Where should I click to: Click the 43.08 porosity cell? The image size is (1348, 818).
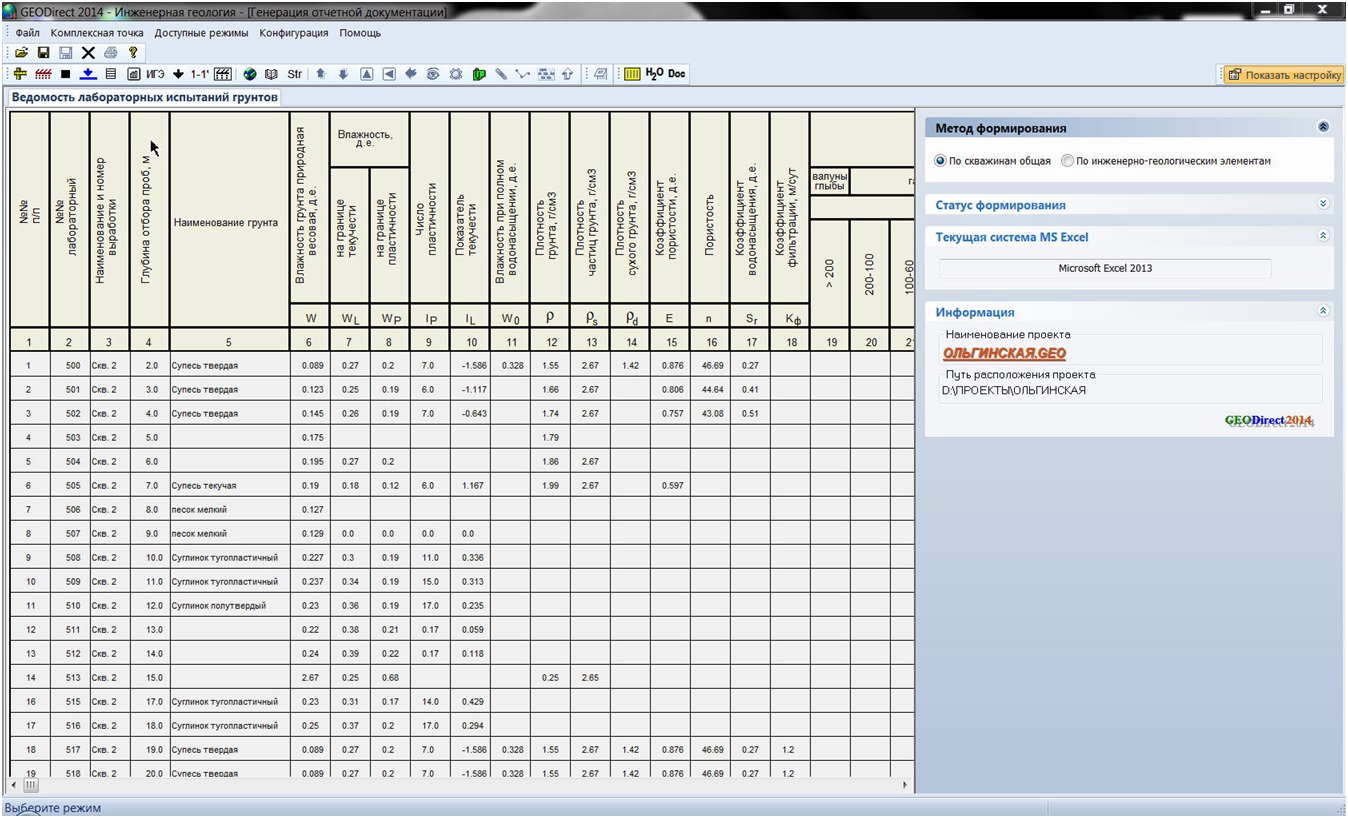point(709,413)
